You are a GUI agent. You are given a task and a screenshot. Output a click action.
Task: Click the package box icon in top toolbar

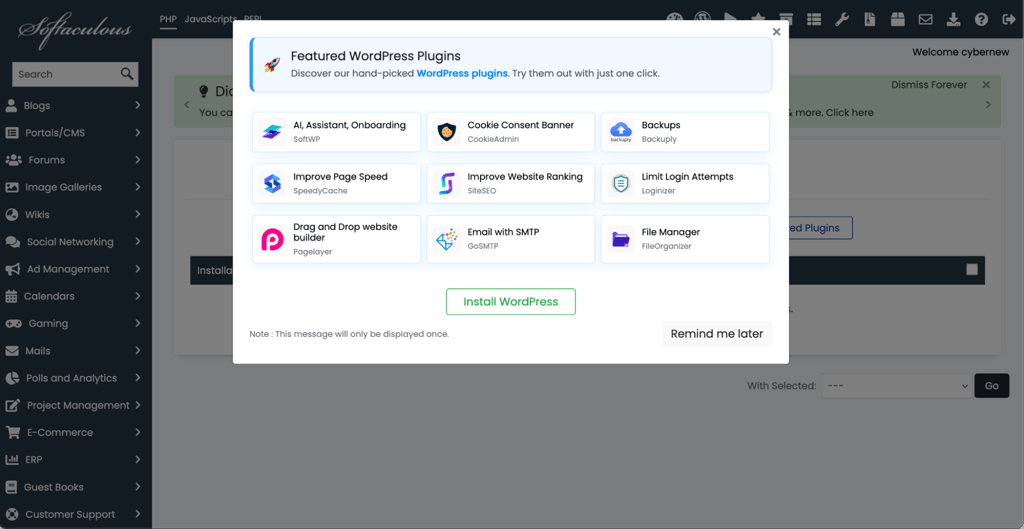tap(897, 20)
